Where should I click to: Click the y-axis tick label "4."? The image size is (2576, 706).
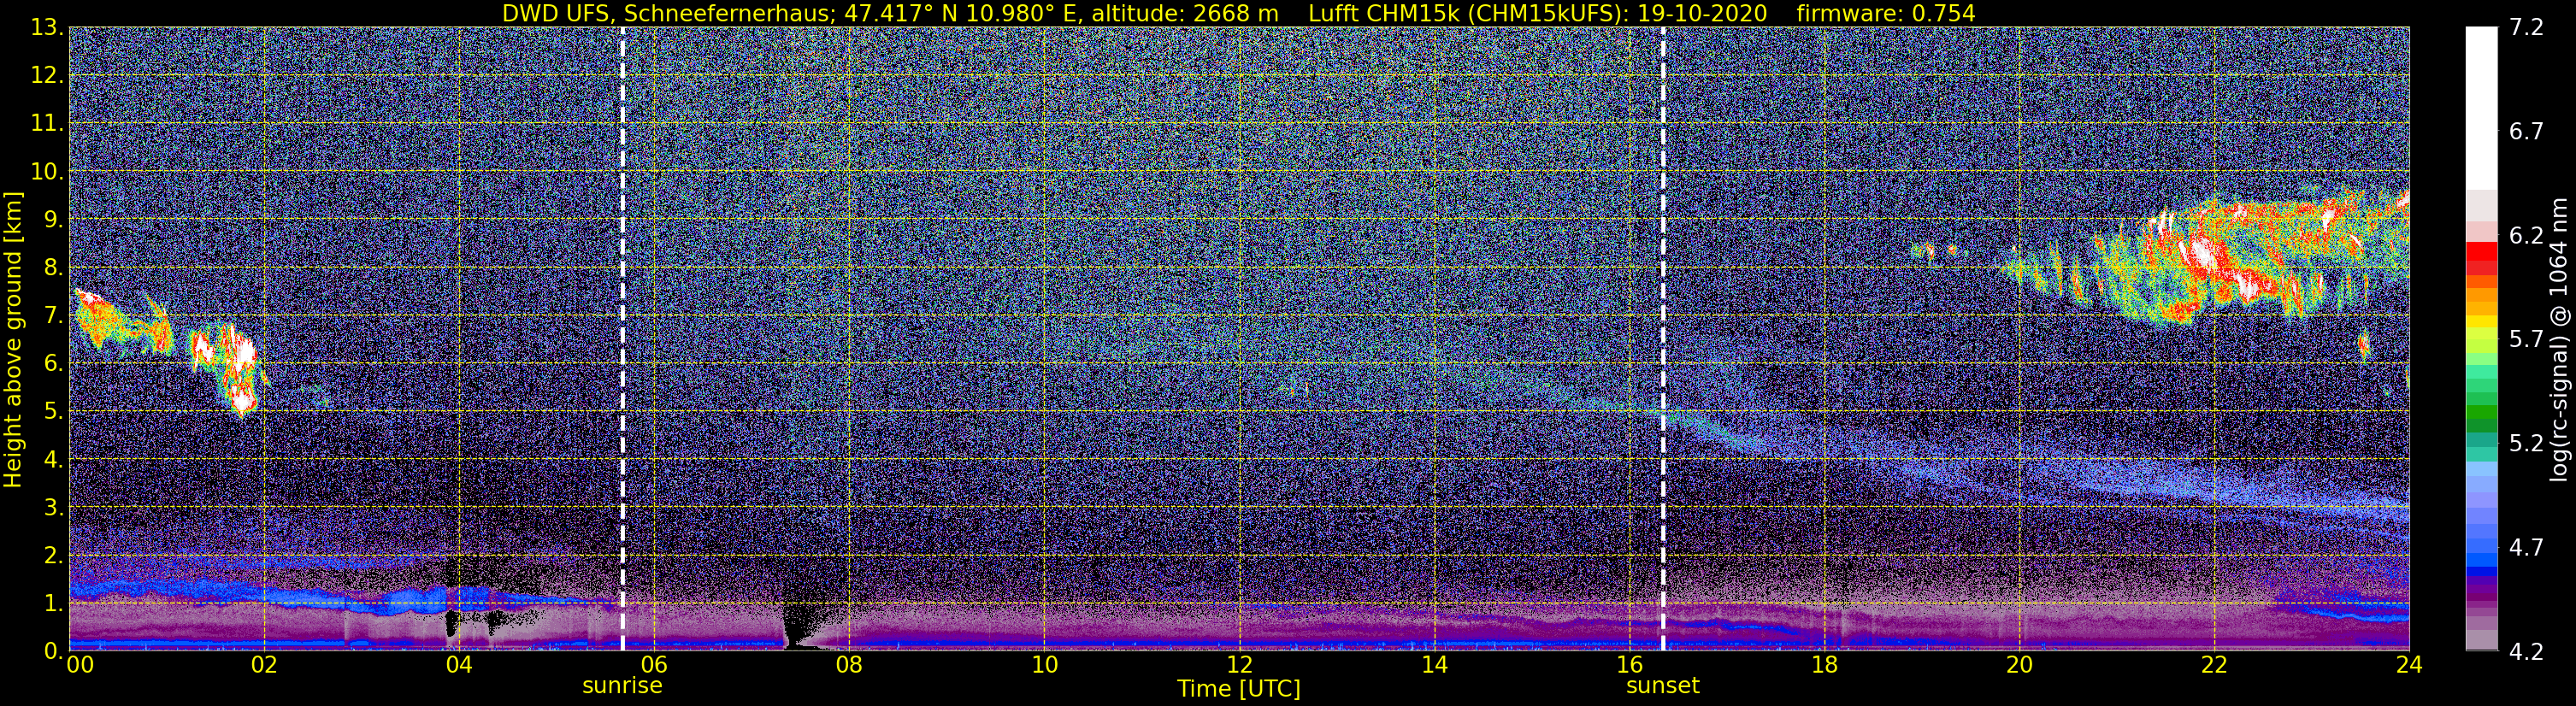click(53, 459)
